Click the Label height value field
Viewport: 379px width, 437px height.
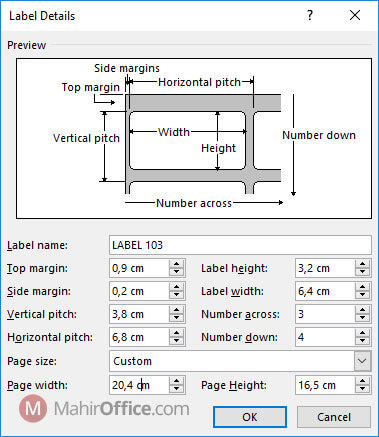[x=325, y=268]
